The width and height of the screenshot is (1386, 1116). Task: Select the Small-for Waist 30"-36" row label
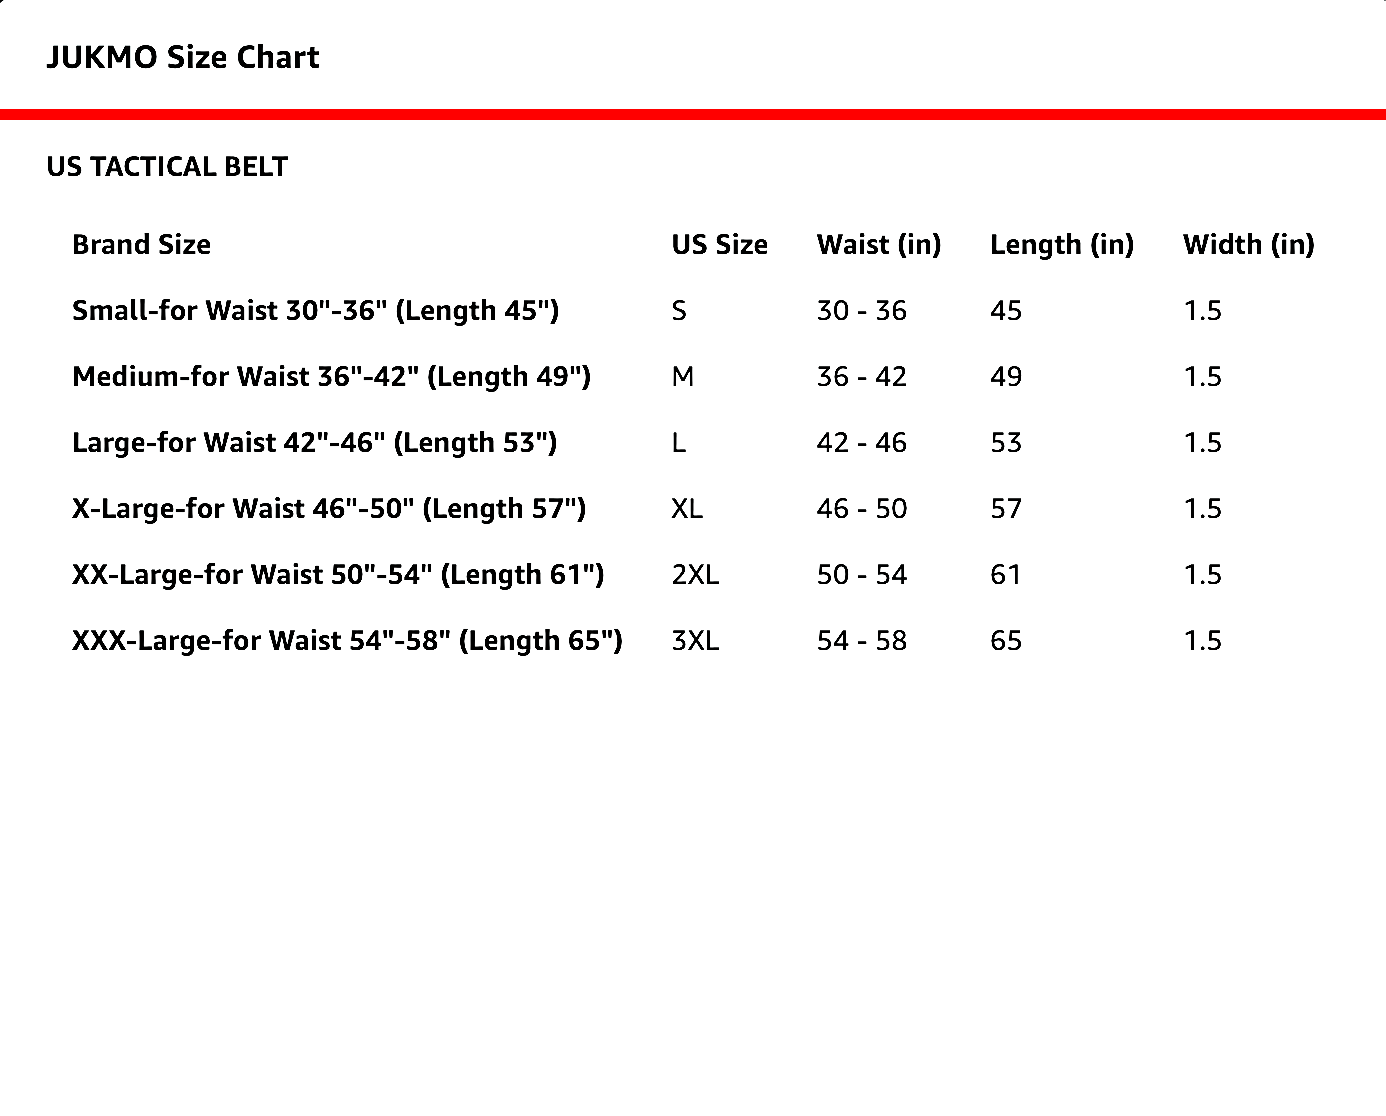315,311
